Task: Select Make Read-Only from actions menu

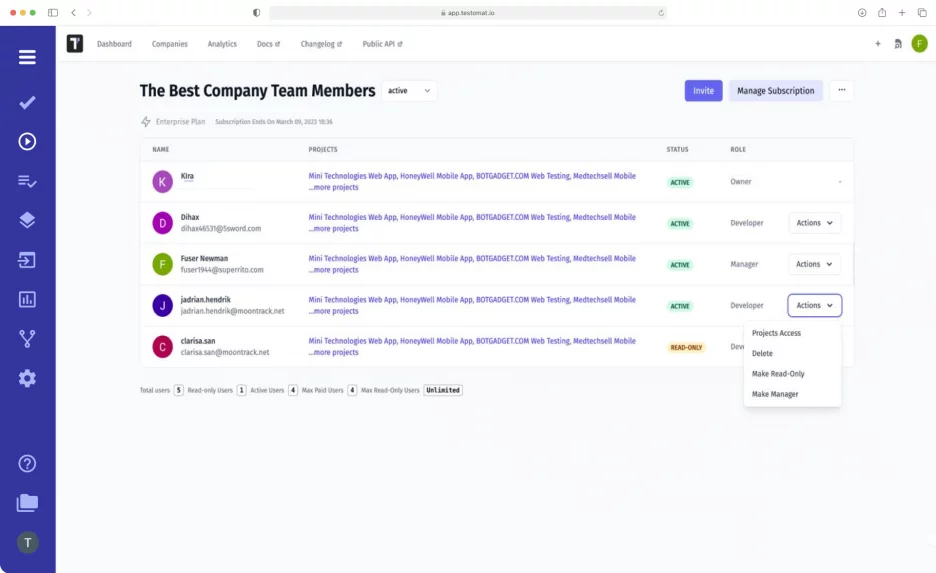Action: coord(778,374)
